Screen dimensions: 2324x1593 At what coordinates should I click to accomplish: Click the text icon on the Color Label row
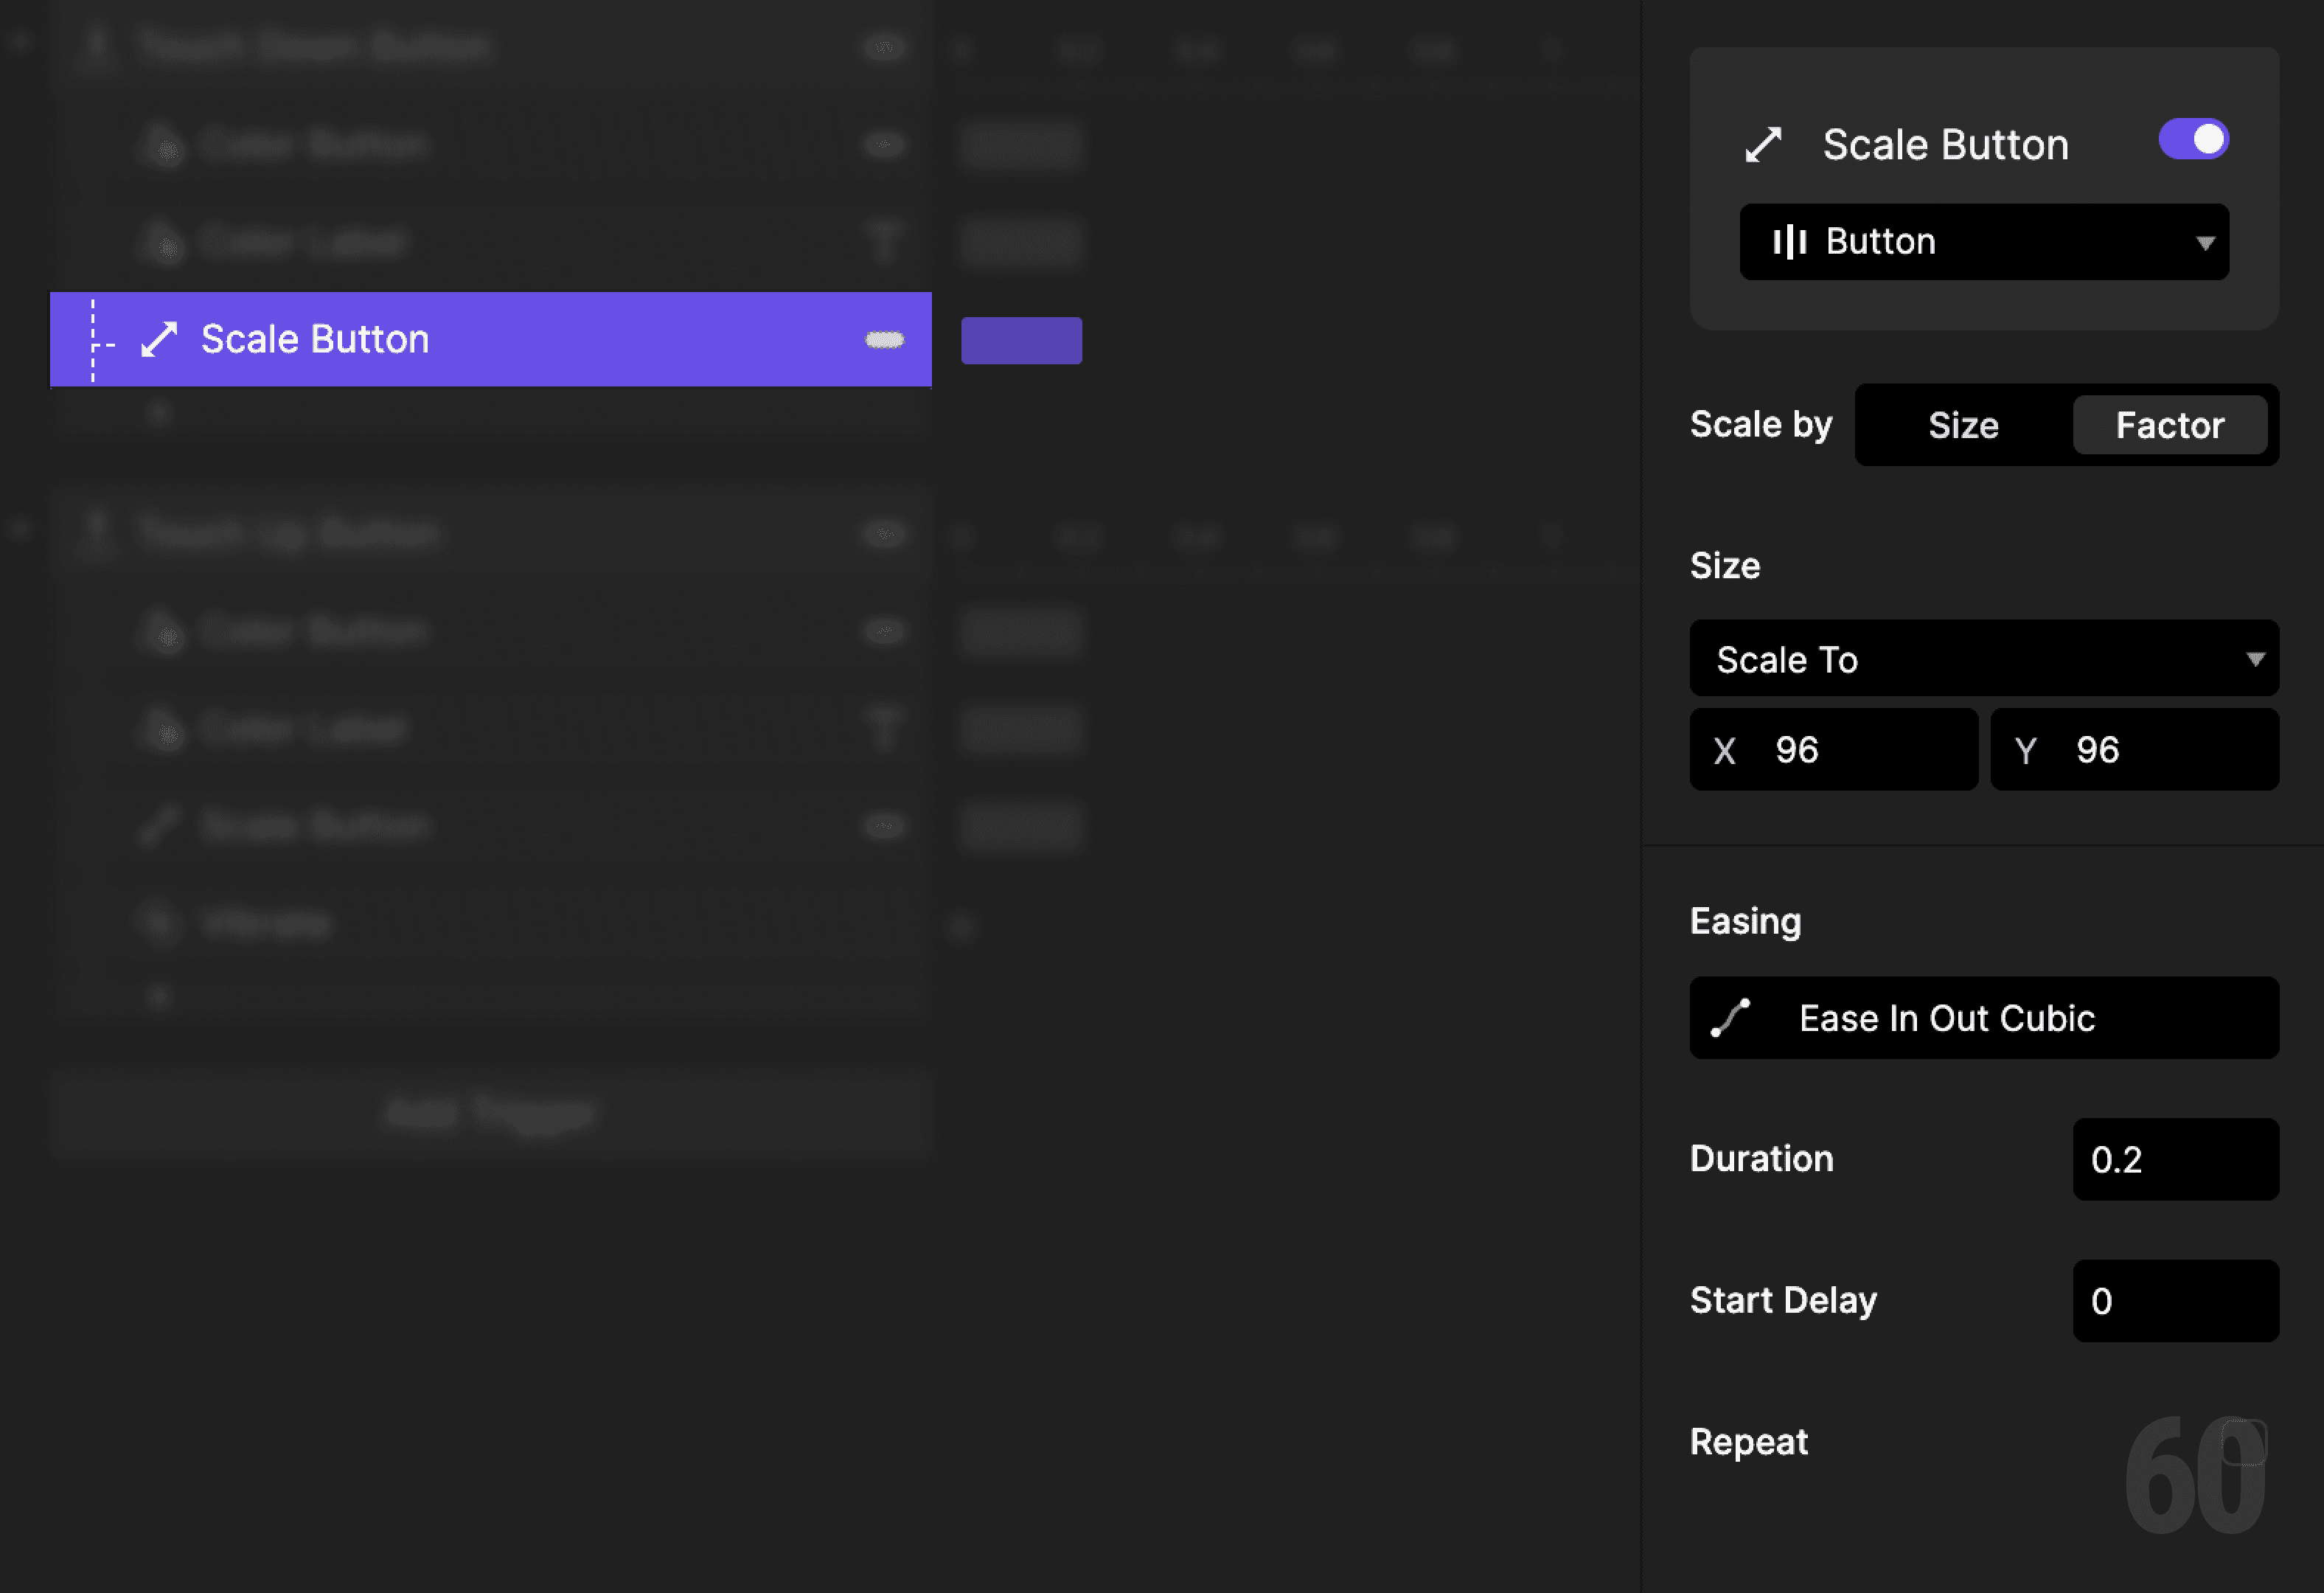(x=884, y=241)
